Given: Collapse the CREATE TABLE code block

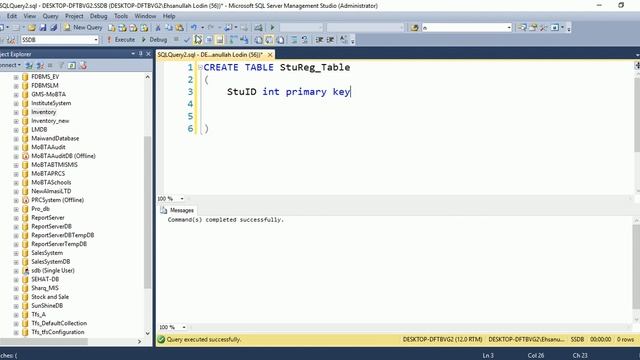Looking at the screenshot, I should coord(200,67).
